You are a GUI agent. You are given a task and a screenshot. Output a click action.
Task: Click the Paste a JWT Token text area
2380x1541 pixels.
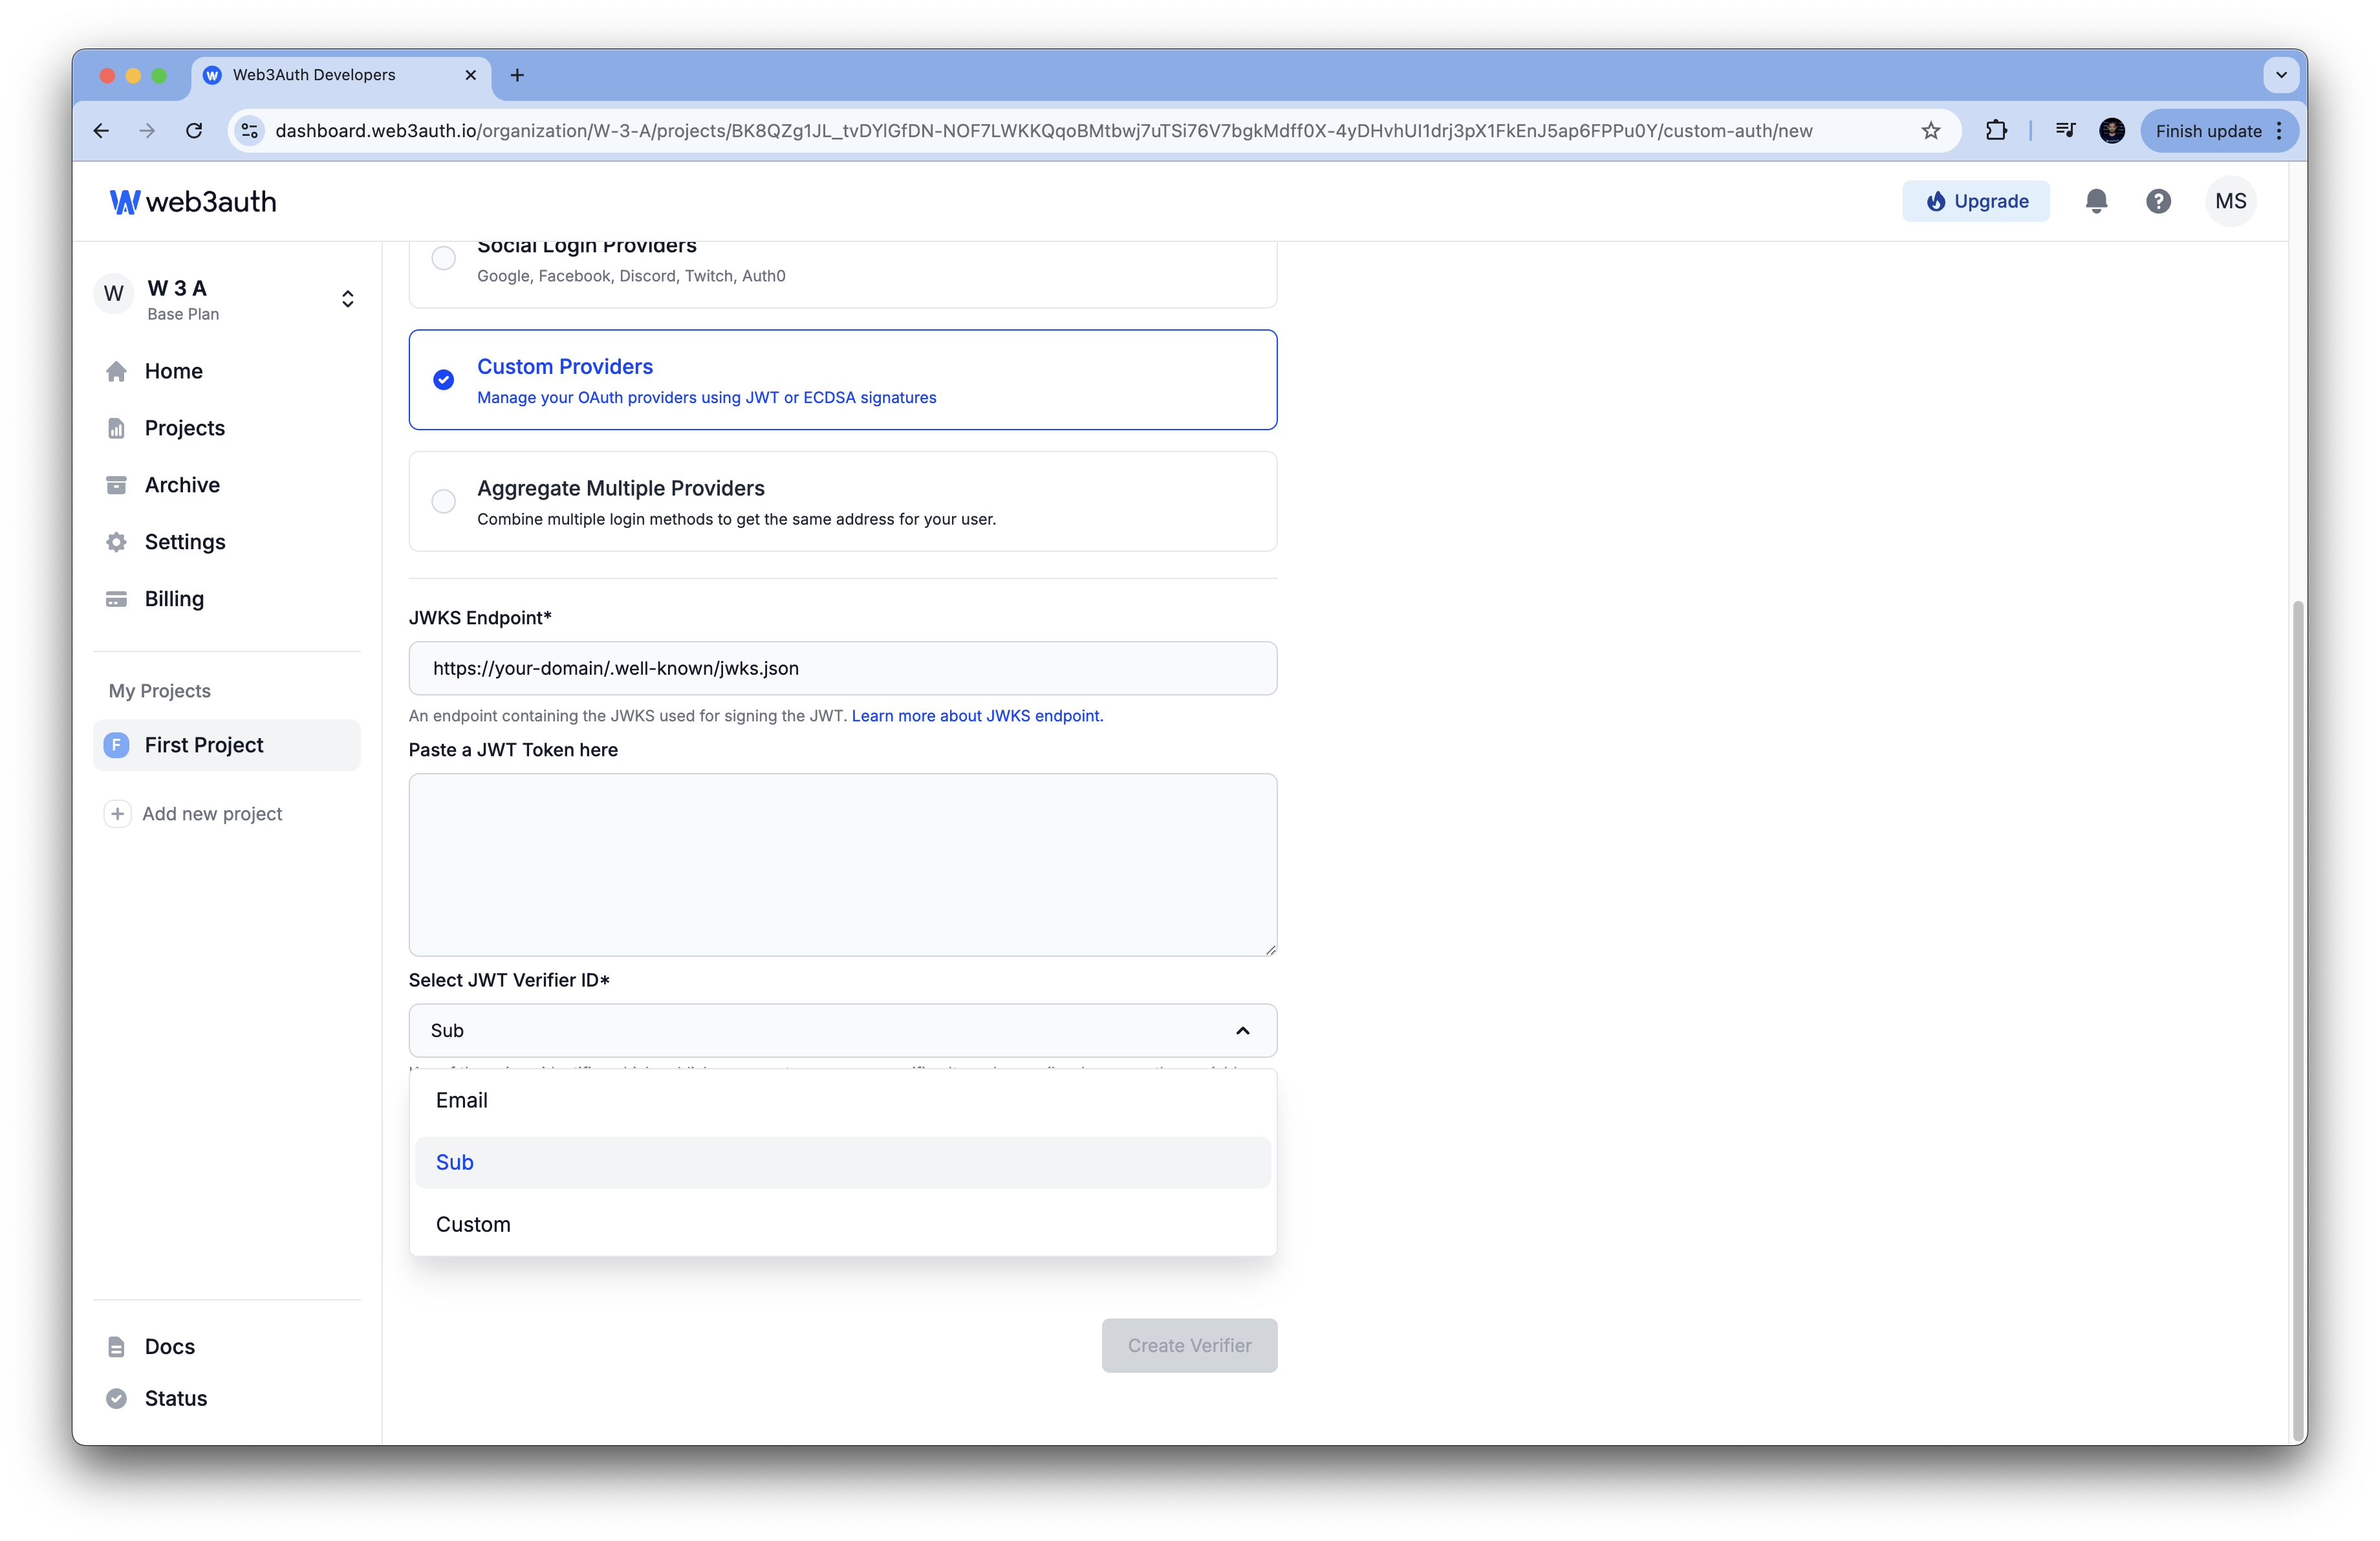pyautogui.click(x=842, y=865)
